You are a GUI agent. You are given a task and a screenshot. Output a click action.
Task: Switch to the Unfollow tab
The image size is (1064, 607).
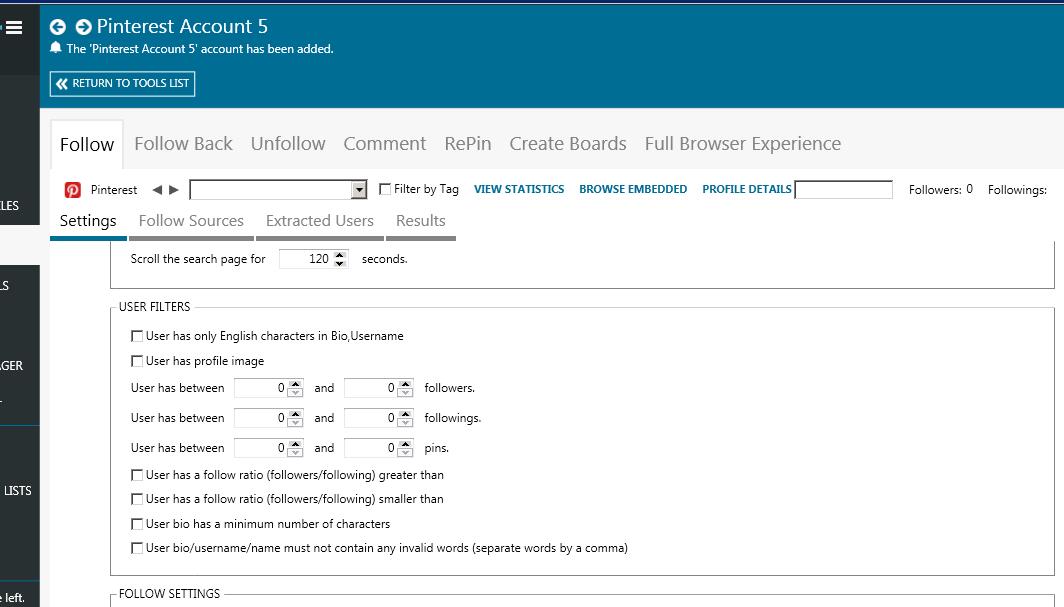pos(288,144)
